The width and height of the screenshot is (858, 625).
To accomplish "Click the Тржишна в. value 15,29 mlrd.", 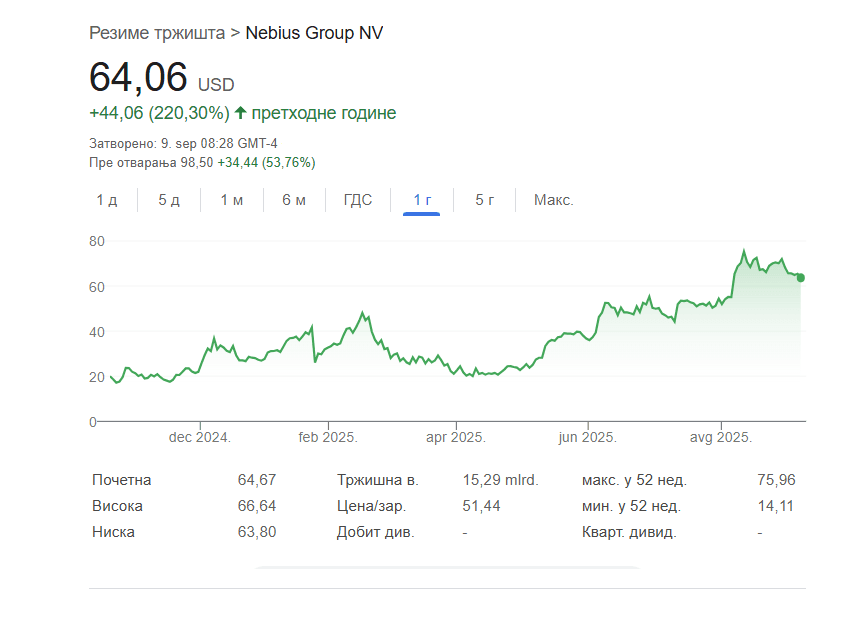I will [x=501, y=480].
